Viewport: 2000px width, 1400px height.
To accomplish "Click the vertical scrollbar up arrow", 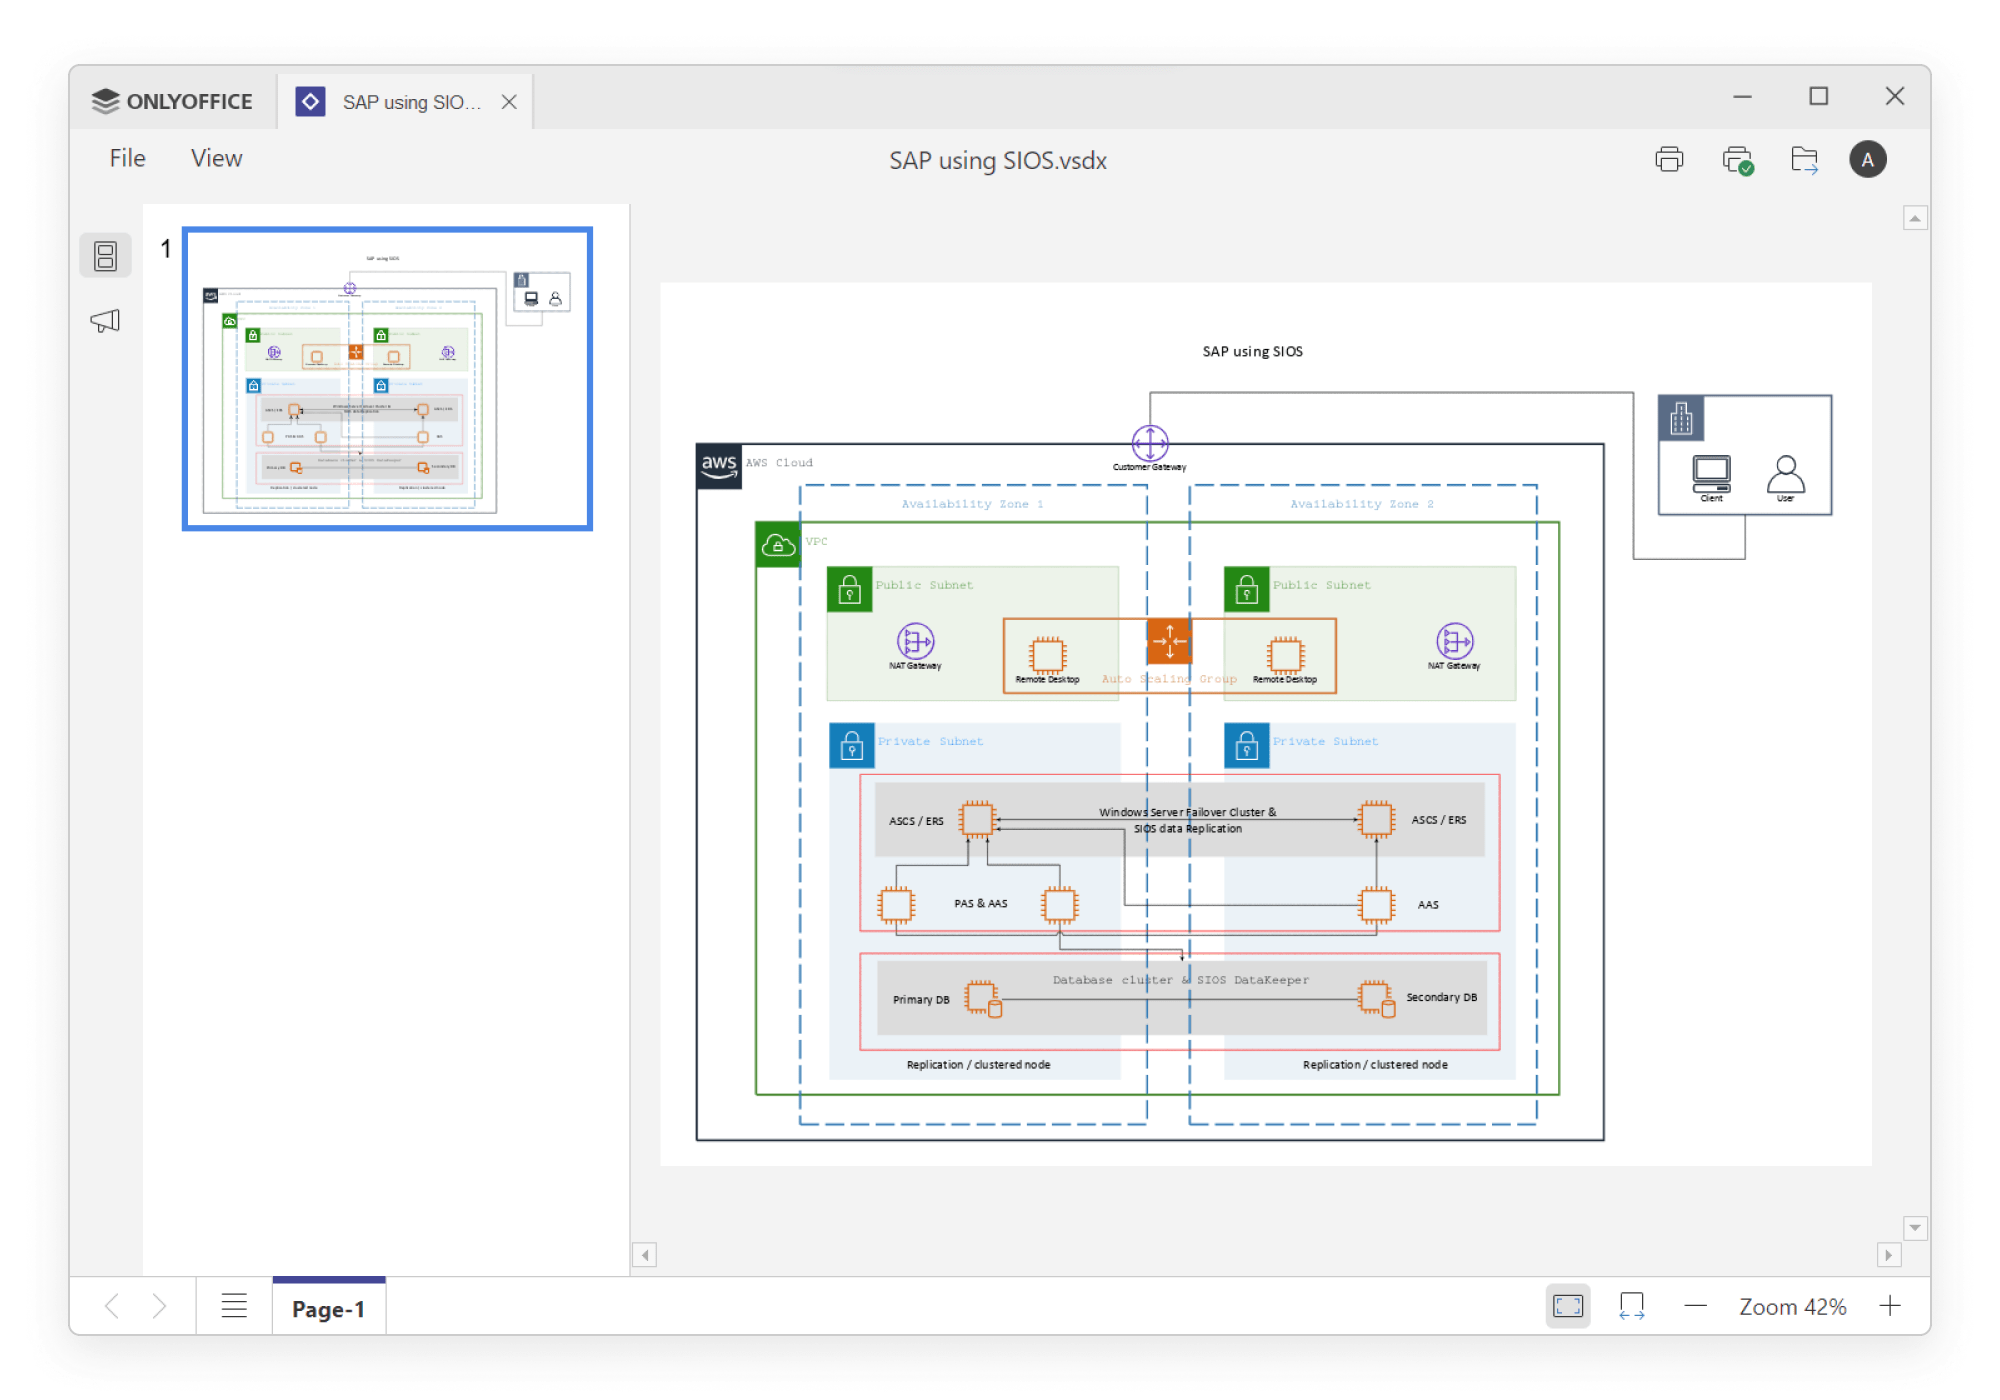I will click(1915, 218).
